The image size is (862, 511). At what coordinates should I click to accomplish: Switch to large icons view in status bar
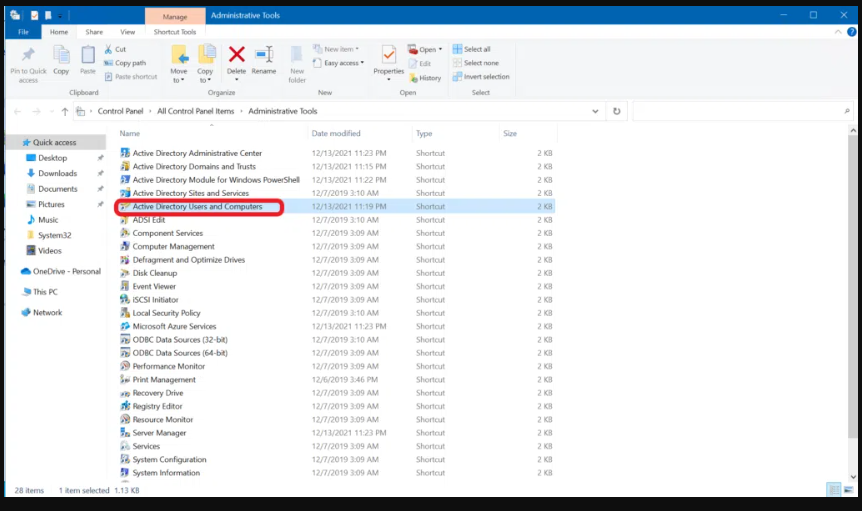tap(848, 489)
